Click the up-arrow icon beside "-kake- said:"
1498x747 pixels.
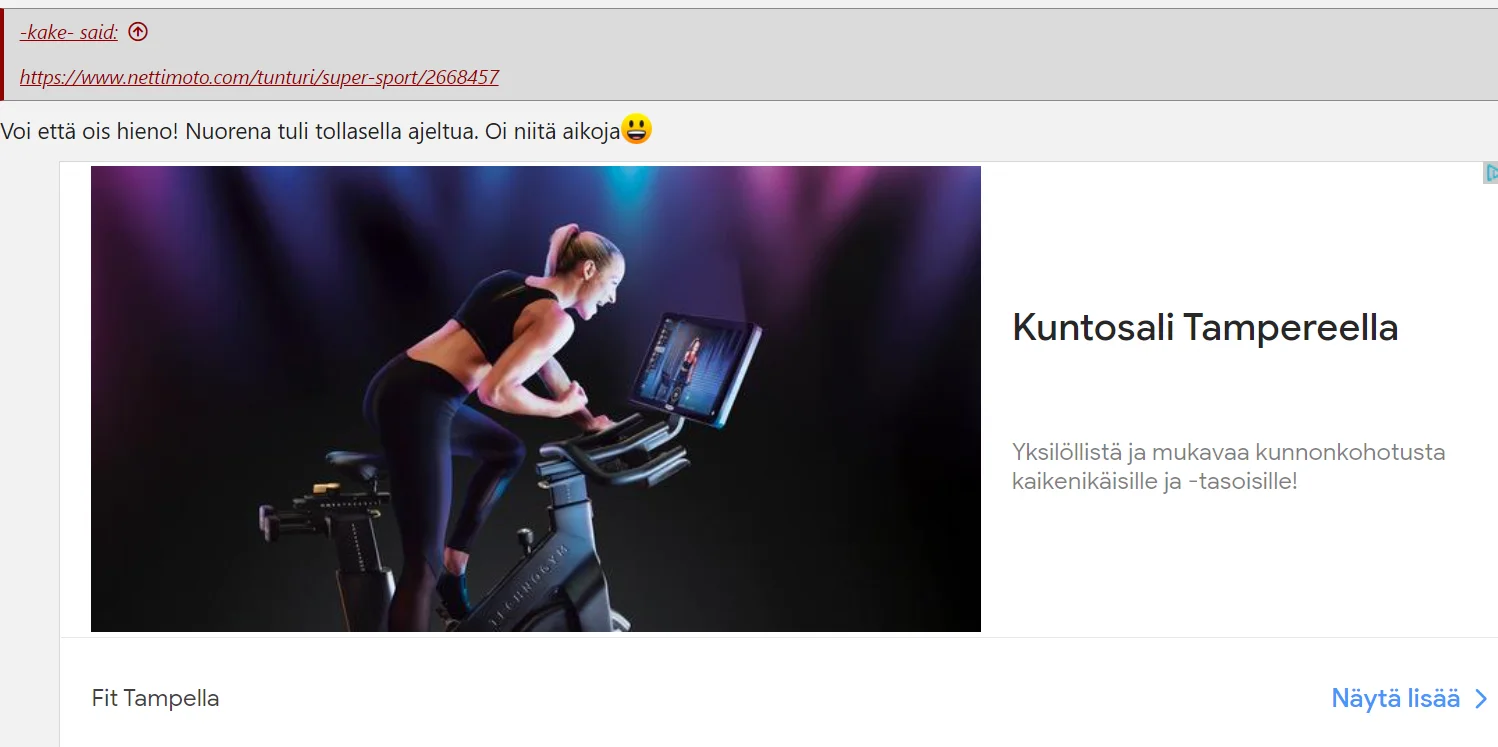138,32
